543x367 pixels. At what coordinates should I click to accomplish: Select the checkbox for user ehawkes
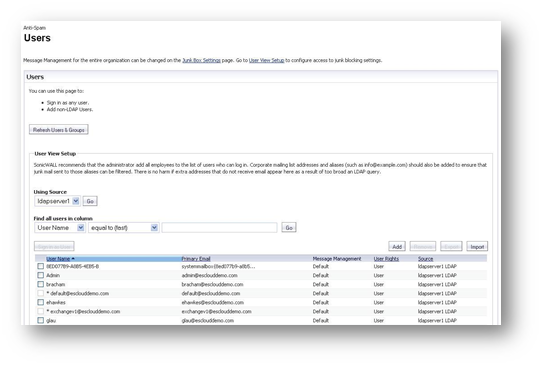pos(41,302)
